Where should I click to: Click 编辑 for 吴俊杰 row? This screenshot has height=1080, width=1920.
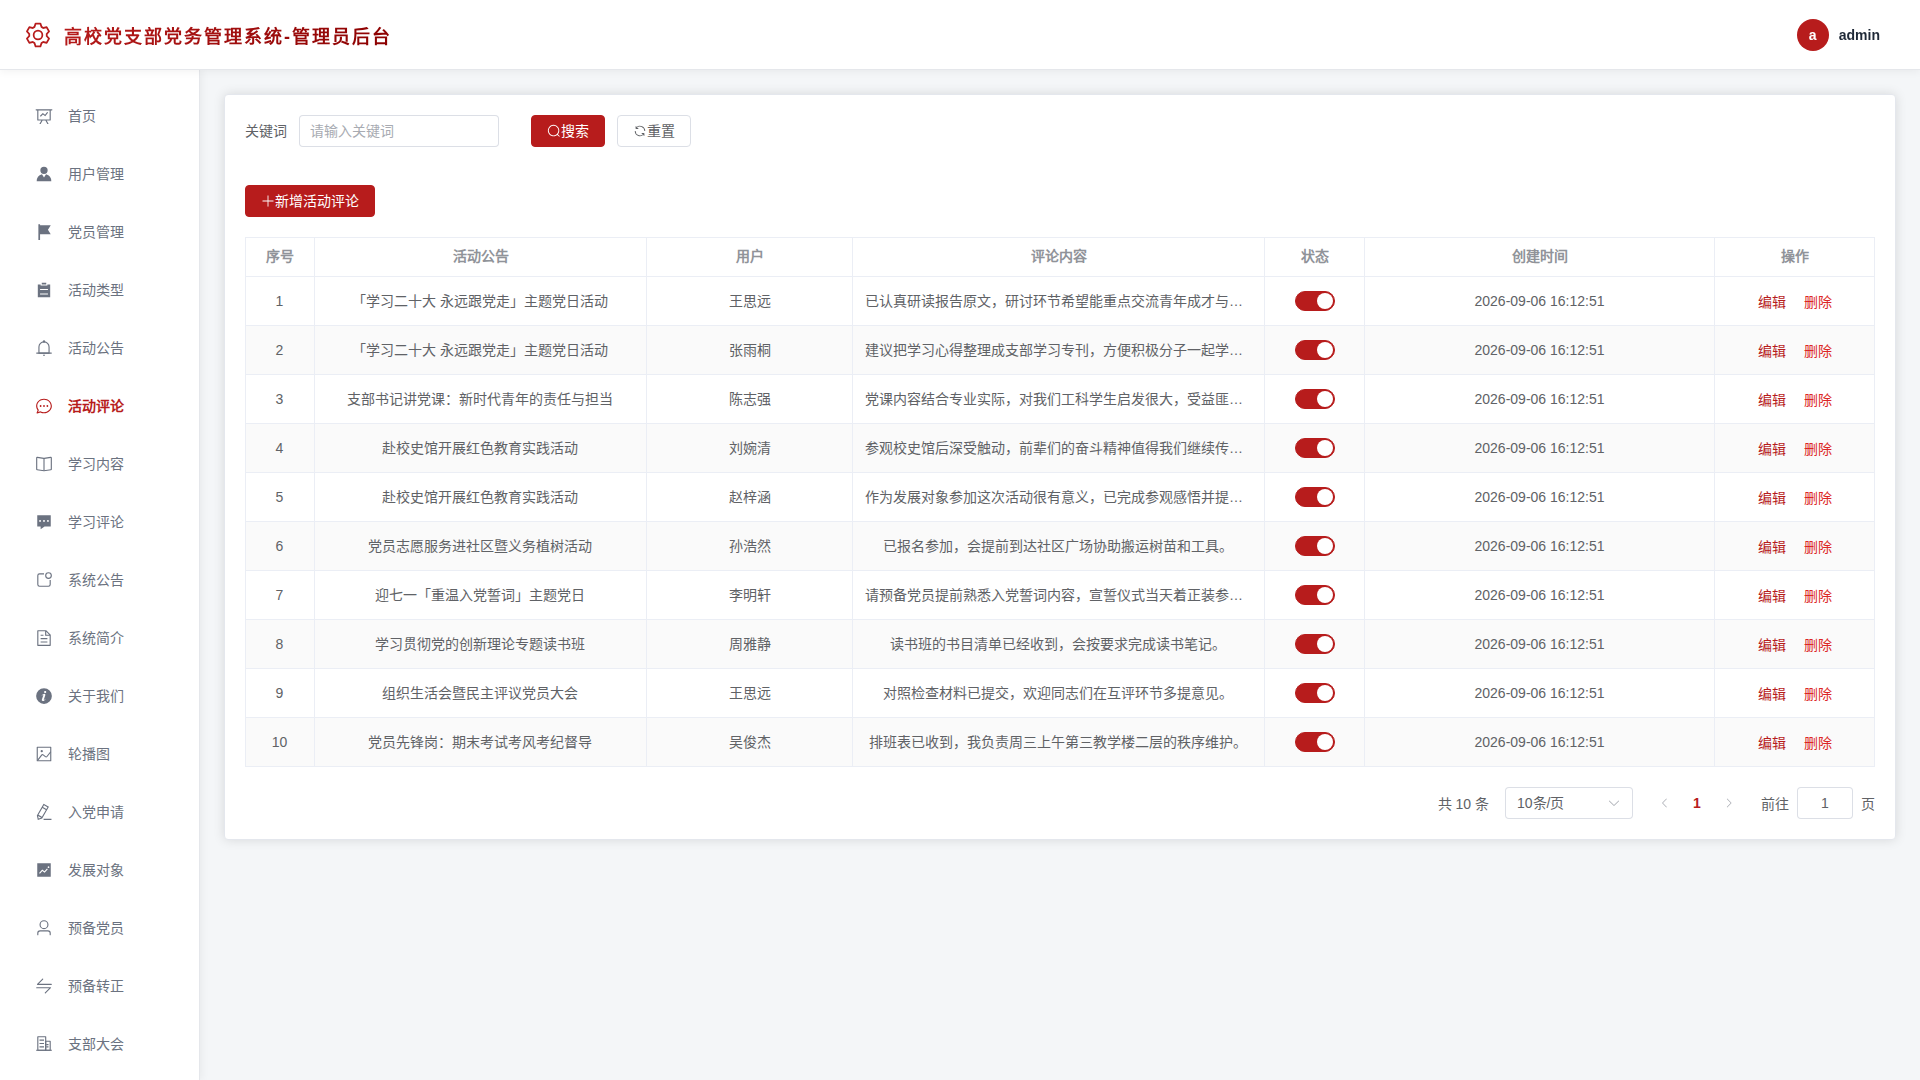coord(1771,743)
